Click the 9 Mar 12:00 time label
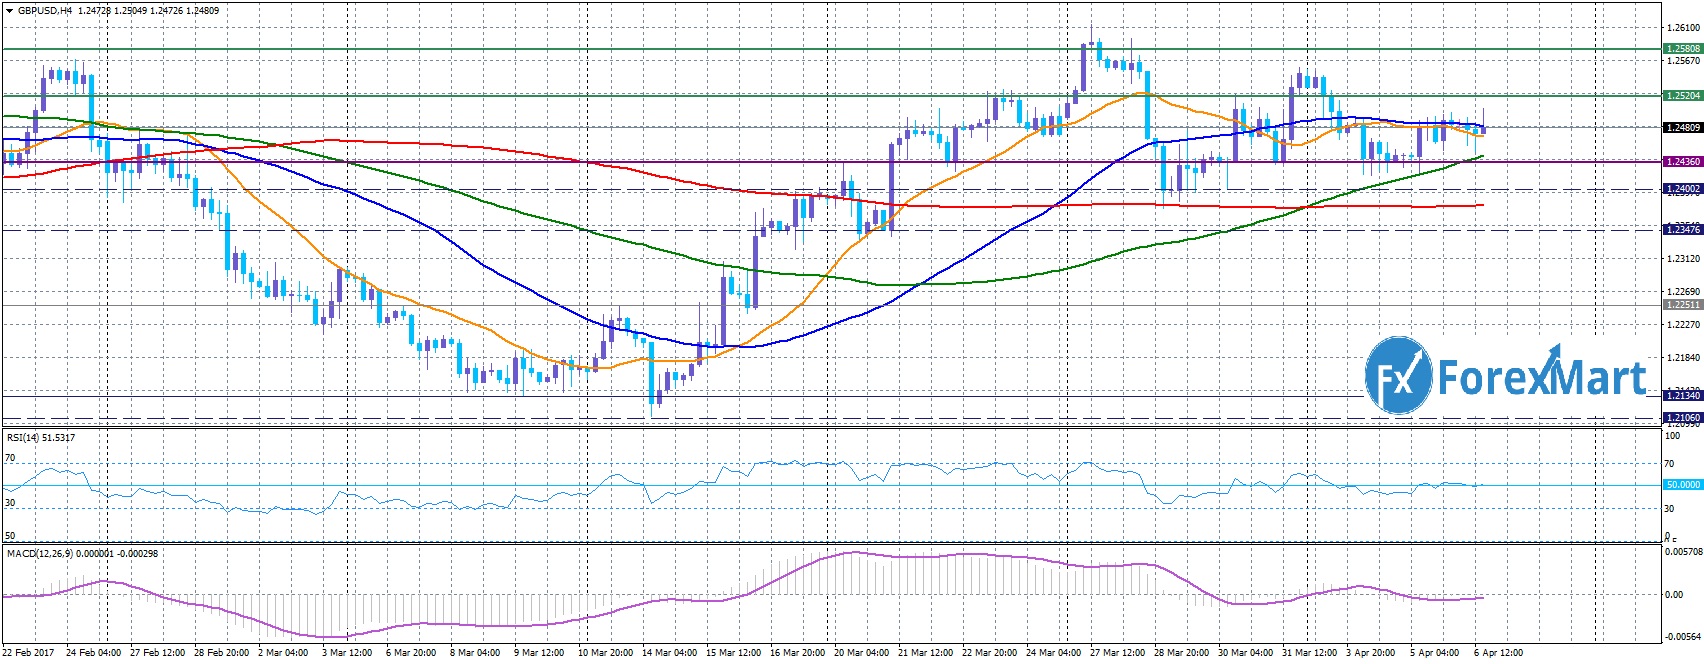 tap(540, 653)
